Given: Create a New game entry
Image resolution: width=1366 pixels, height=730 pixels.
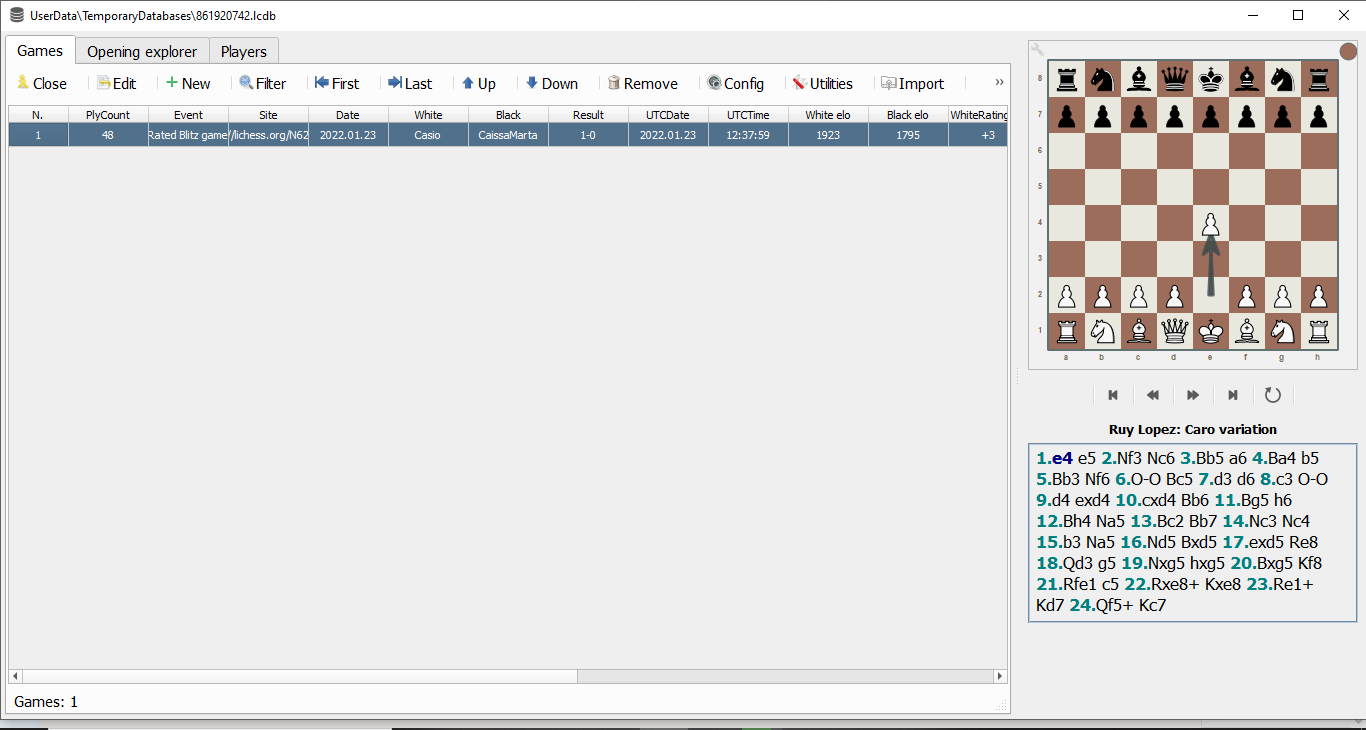Looking at the screenshot, I should [188, 83].
